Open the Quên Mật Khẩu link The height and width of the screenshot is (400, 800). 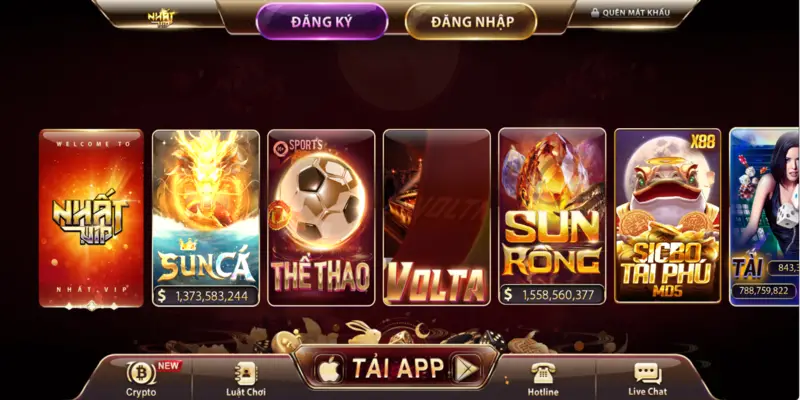click(x=636, y=13)
